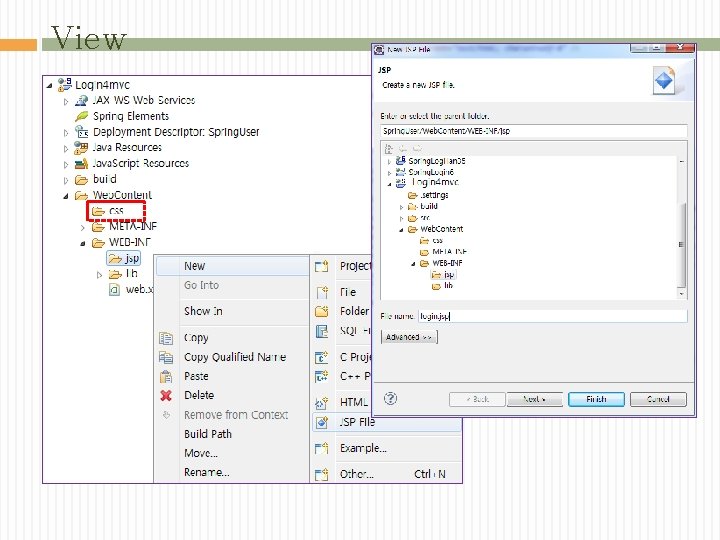This screenshot has height=540, width=720.
Task: Select the jsp folder in dialog tree
Action: point(444,275)
